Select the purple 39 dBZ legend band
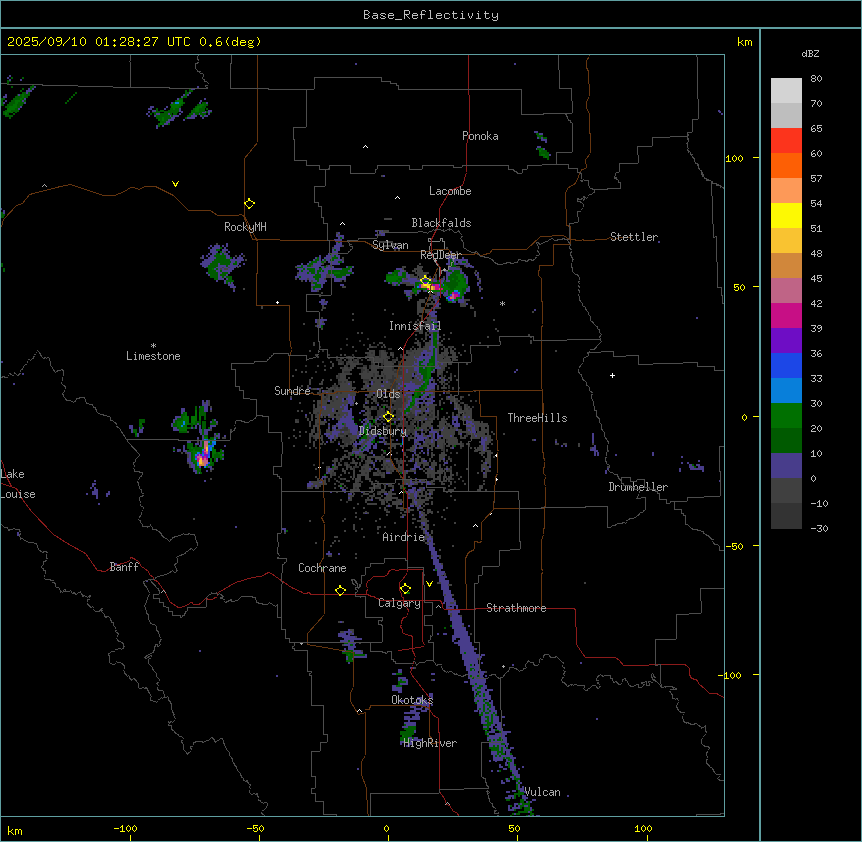This screenshot has width=862, height=842. pyautogui.click(x=786, y=340)
